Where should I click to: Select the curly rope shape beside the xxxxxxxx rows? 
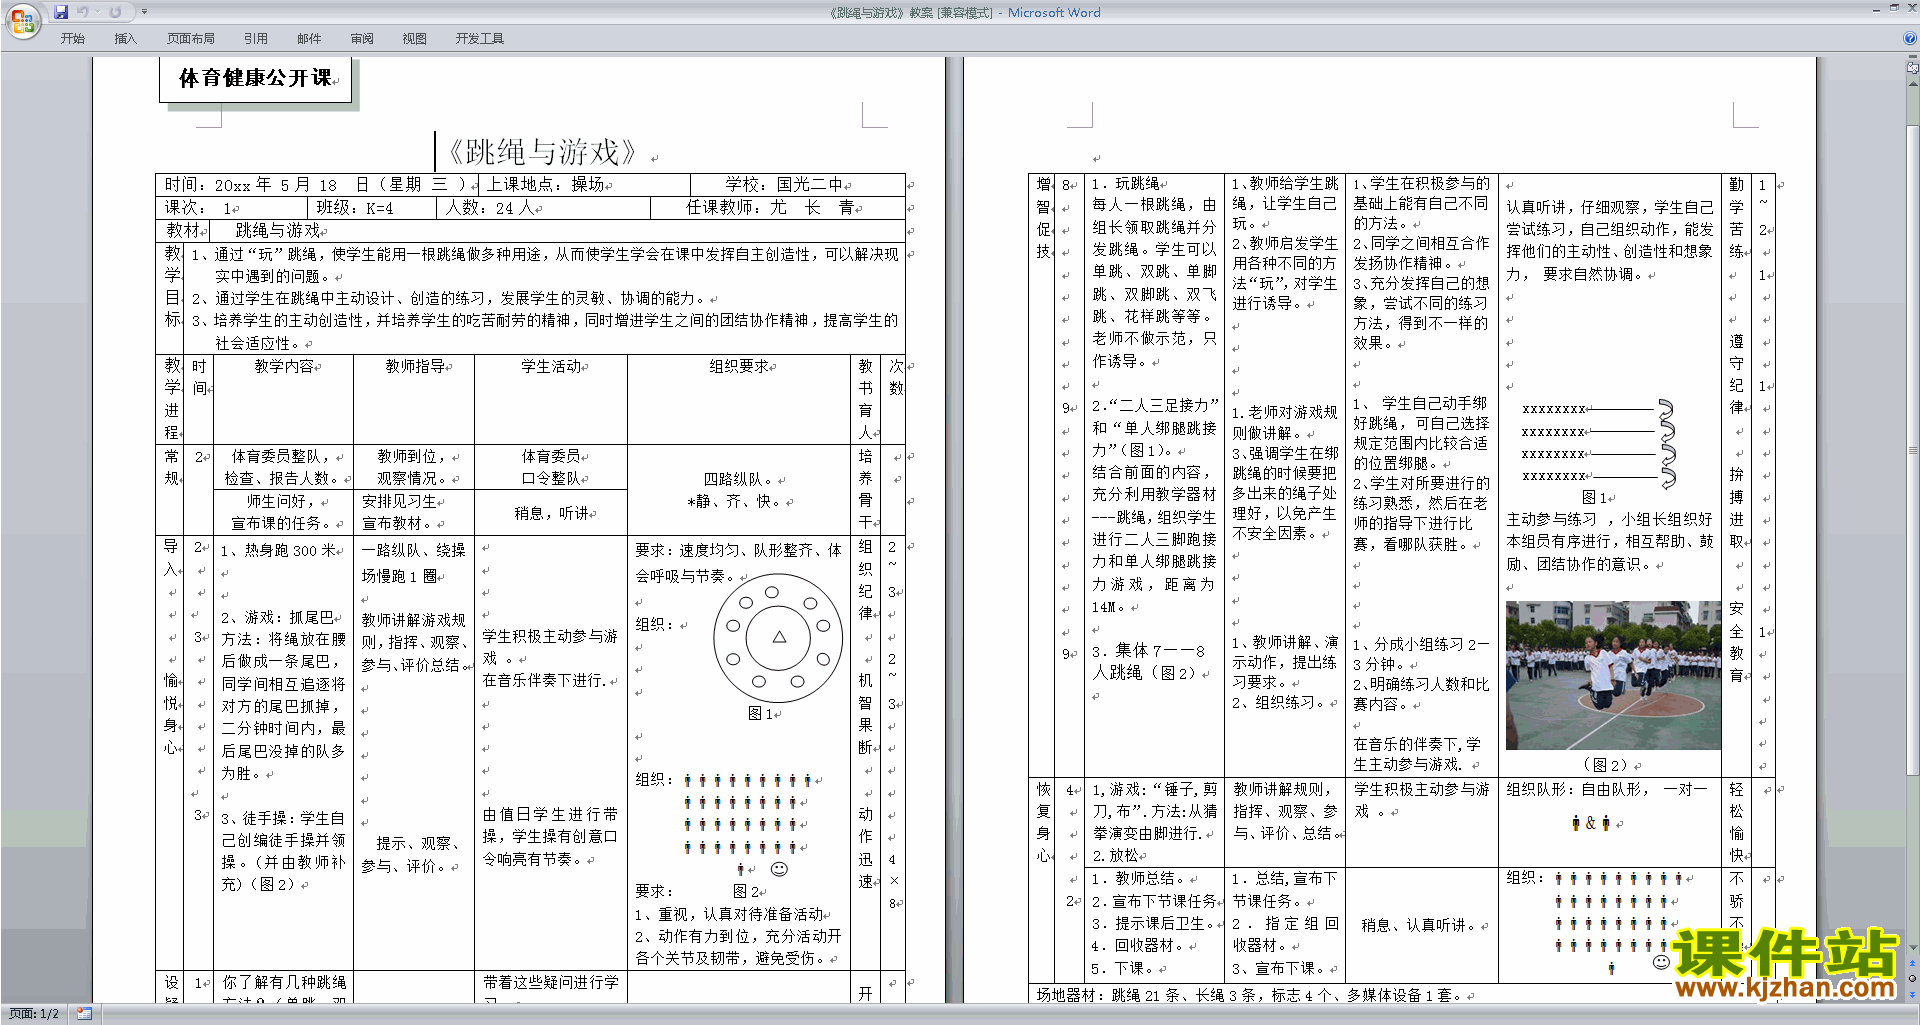click(1666, 443)
